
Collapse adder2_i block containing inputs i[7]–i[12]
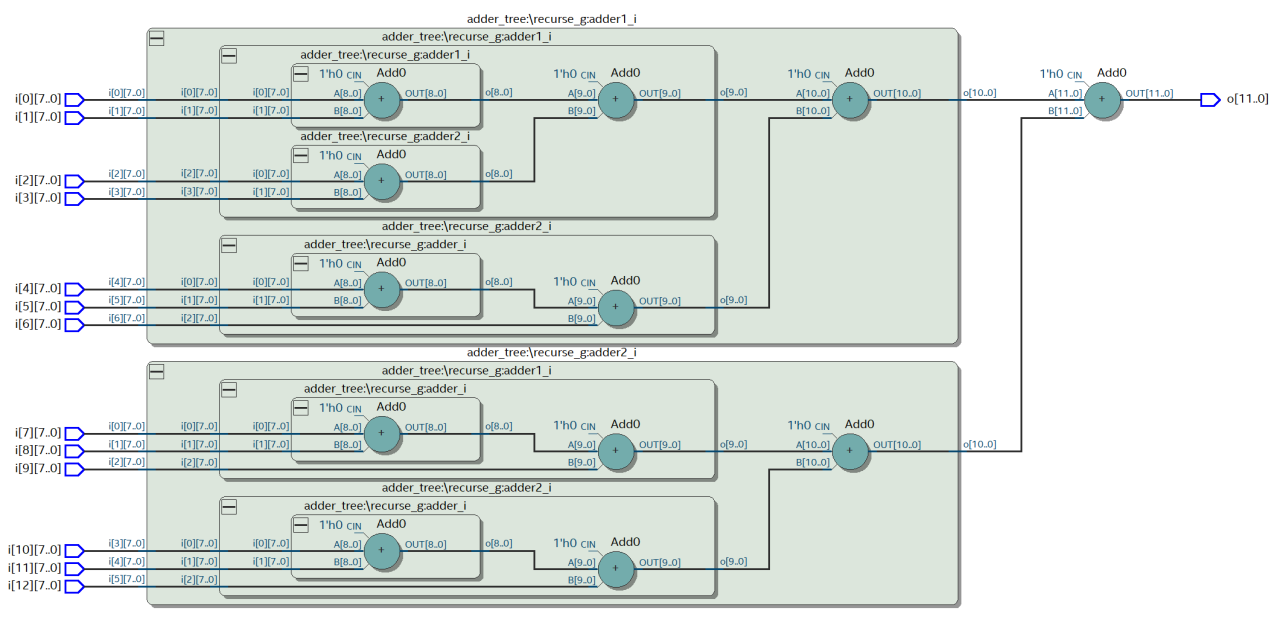click(156, 371)
